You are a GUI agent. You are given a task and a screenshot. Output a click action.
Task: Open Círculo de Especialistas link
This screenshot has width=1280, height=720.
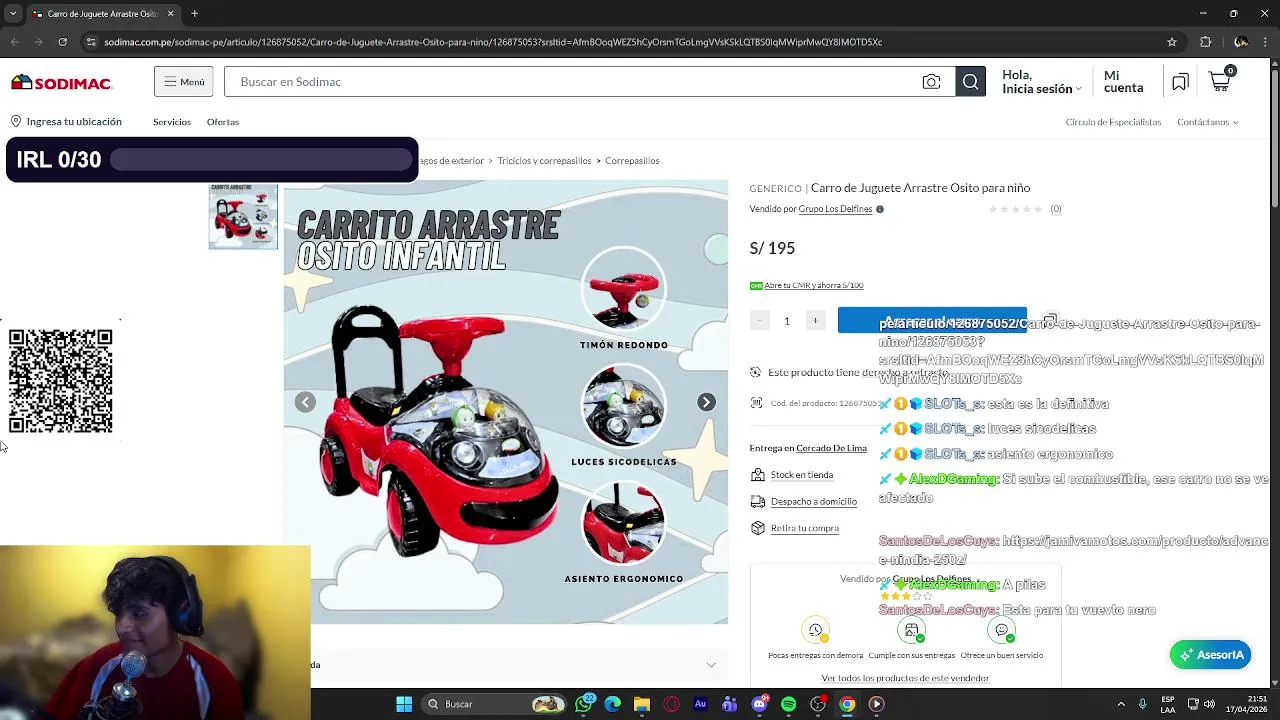tap(1113, 122)
